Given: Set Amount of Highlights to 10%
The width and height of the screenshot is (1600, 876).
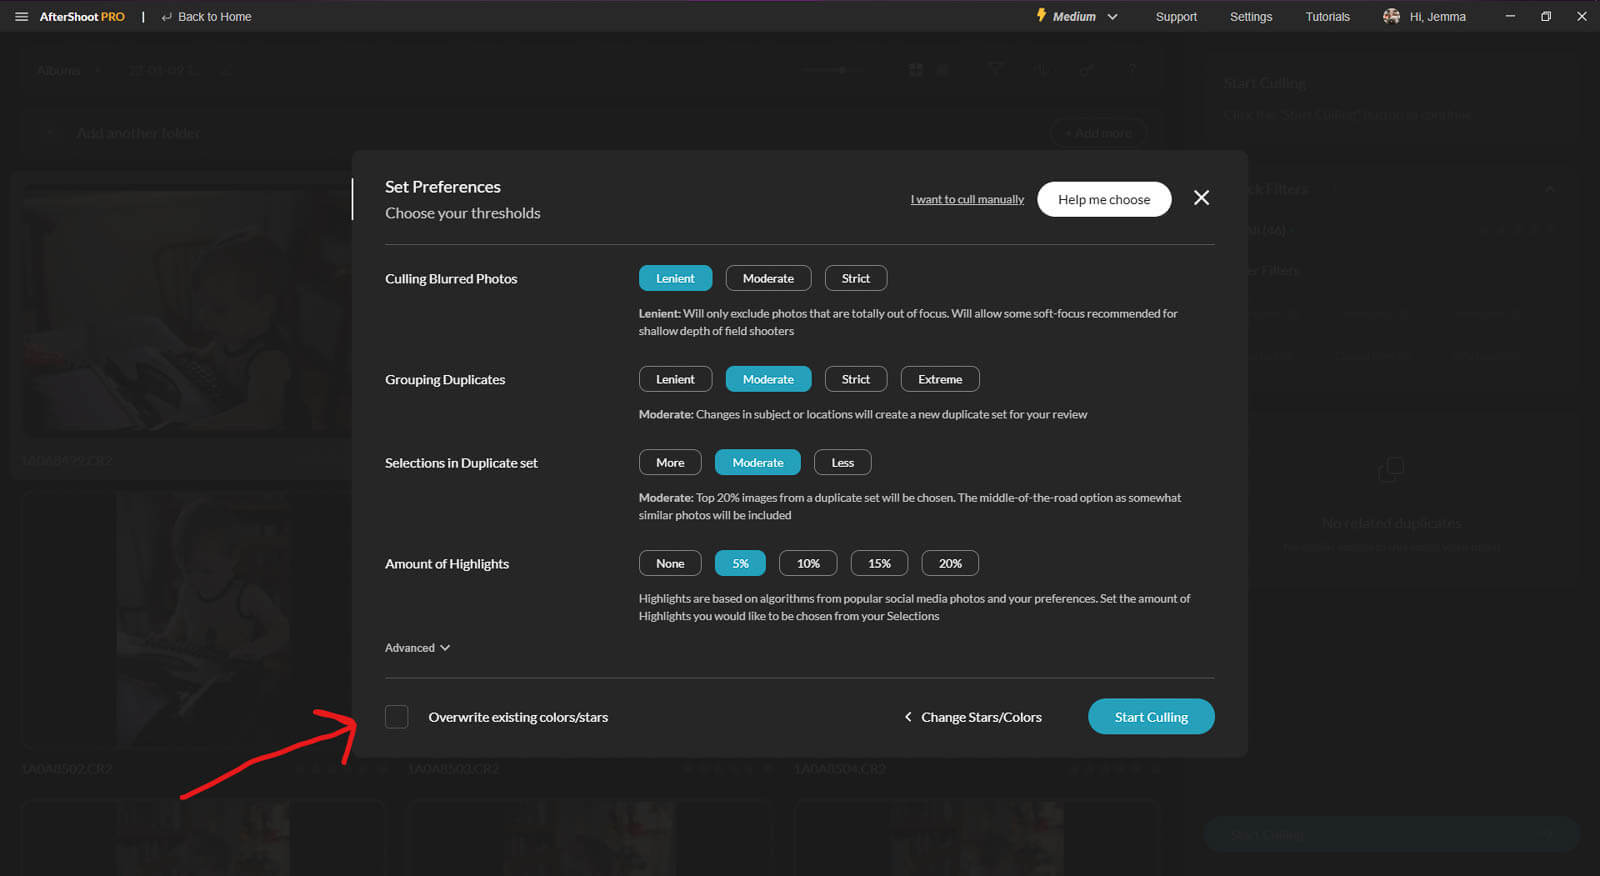Looking at the screenshot, I should point(808,563).
